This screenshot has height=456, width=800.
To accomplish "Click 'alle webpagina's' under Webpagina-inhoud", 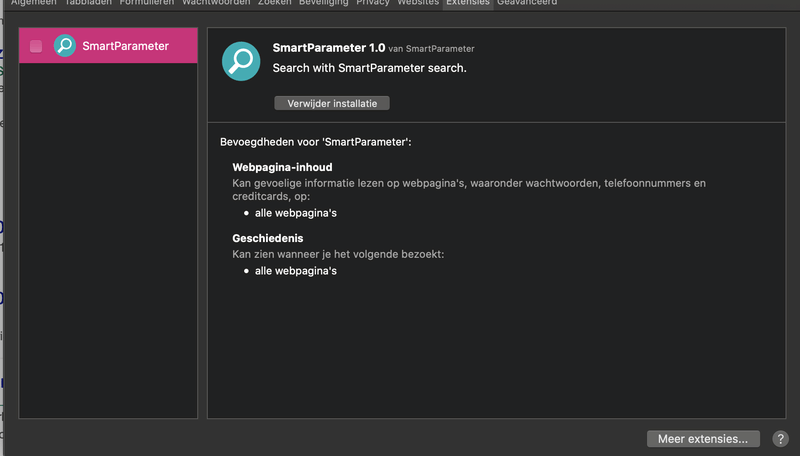I will [x=296, y=213].
